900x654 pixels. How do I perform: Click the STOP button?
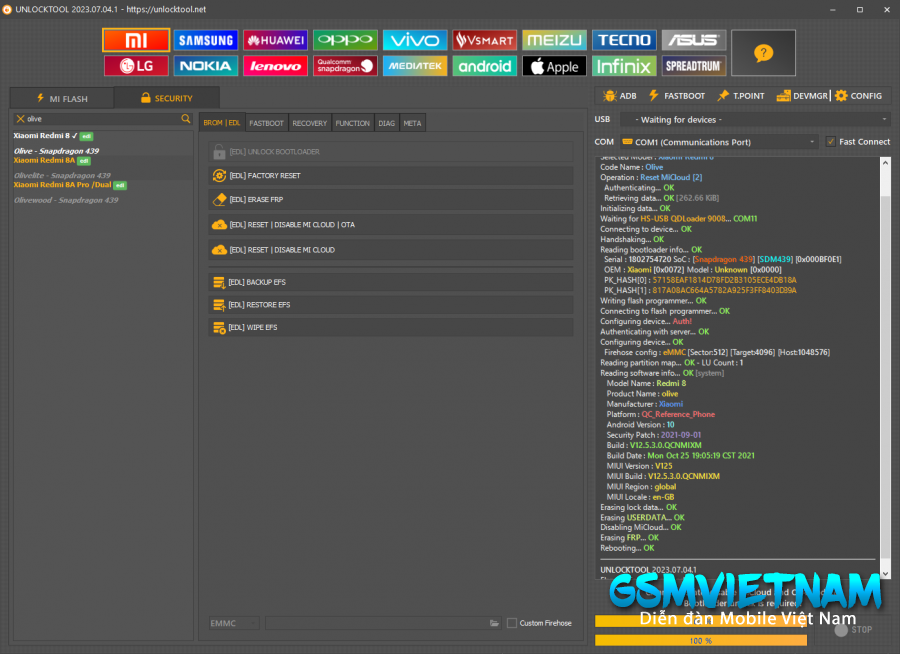tap(854, 630)
